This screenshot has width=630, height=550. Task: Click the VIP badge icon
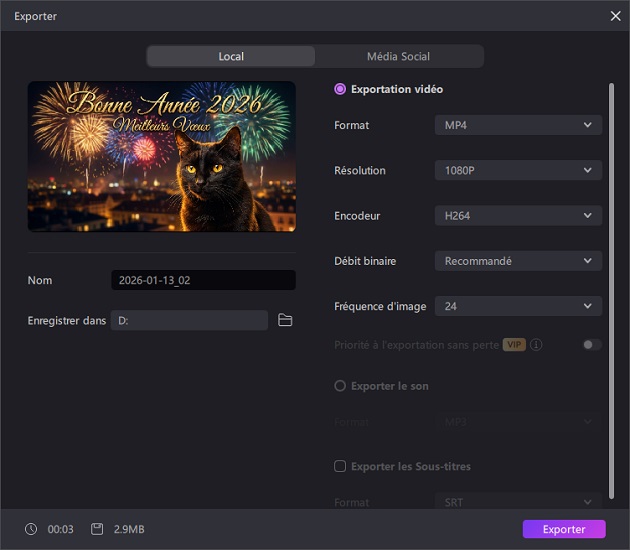pos(514,345)
